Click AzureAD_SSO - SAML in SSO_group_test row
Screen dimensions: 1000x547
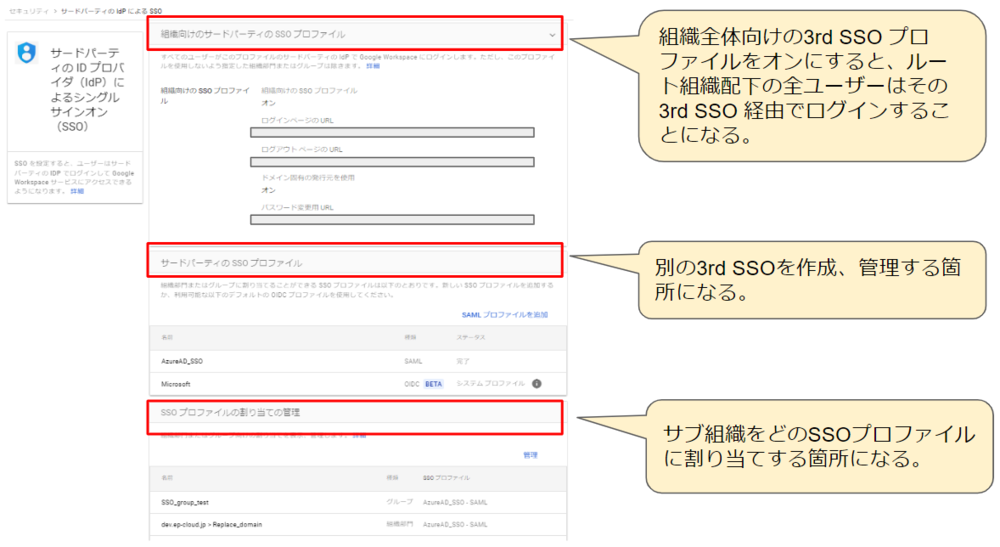tap(455, 502)
